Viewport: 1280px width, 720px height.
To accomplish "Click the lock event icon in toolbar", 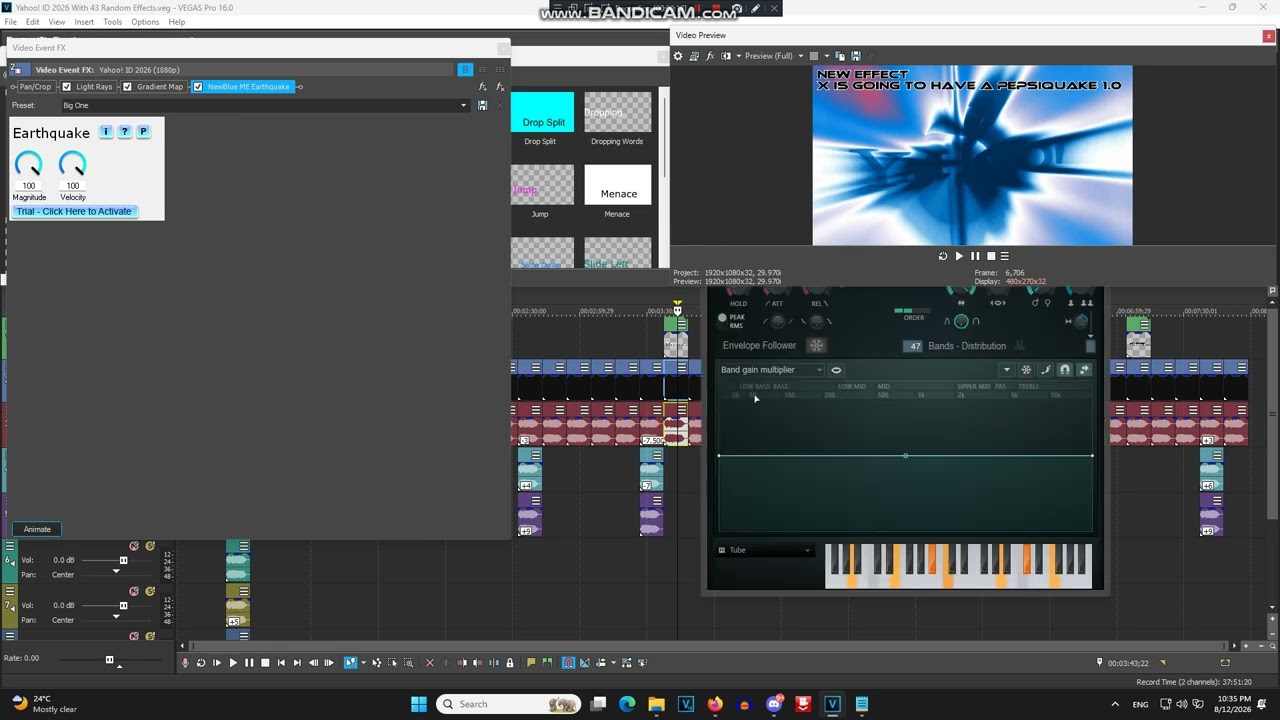I will pos(509,663).
